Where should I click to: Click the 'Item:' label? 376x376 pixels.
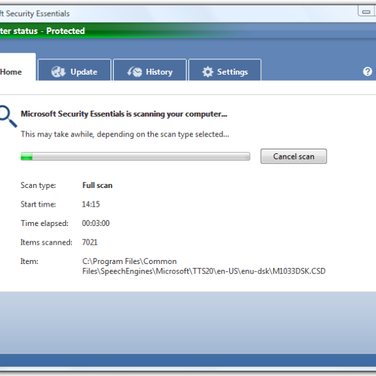(29, 261)
